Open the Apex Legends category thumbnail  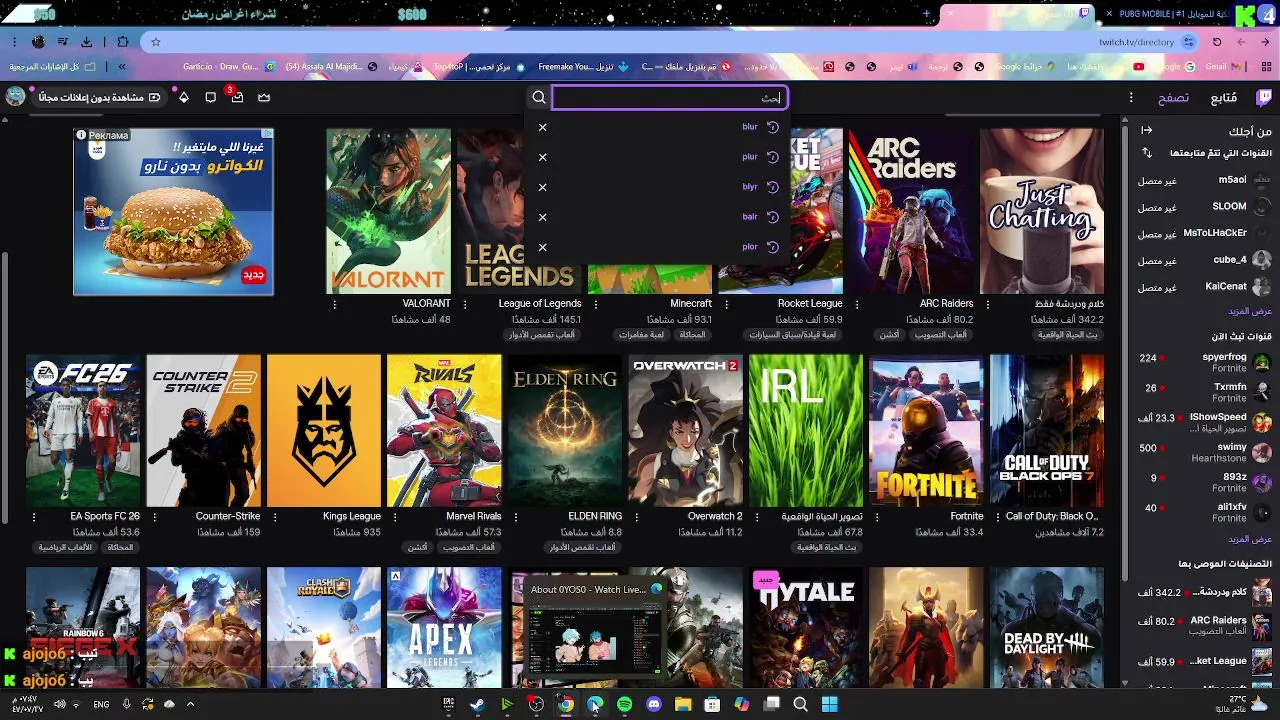pyautogui.click(x=444, y=627)
